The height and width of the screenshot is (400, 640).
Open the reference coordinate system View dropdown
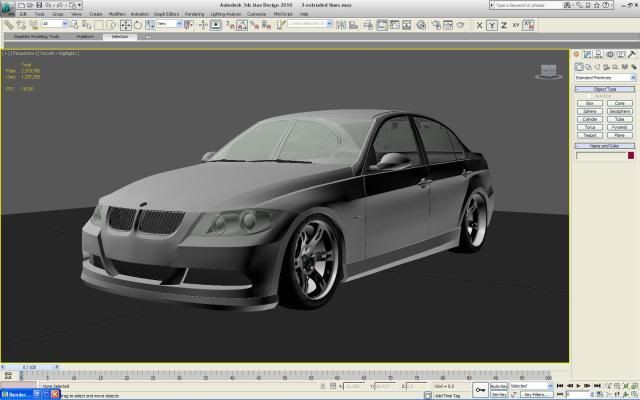169,24
